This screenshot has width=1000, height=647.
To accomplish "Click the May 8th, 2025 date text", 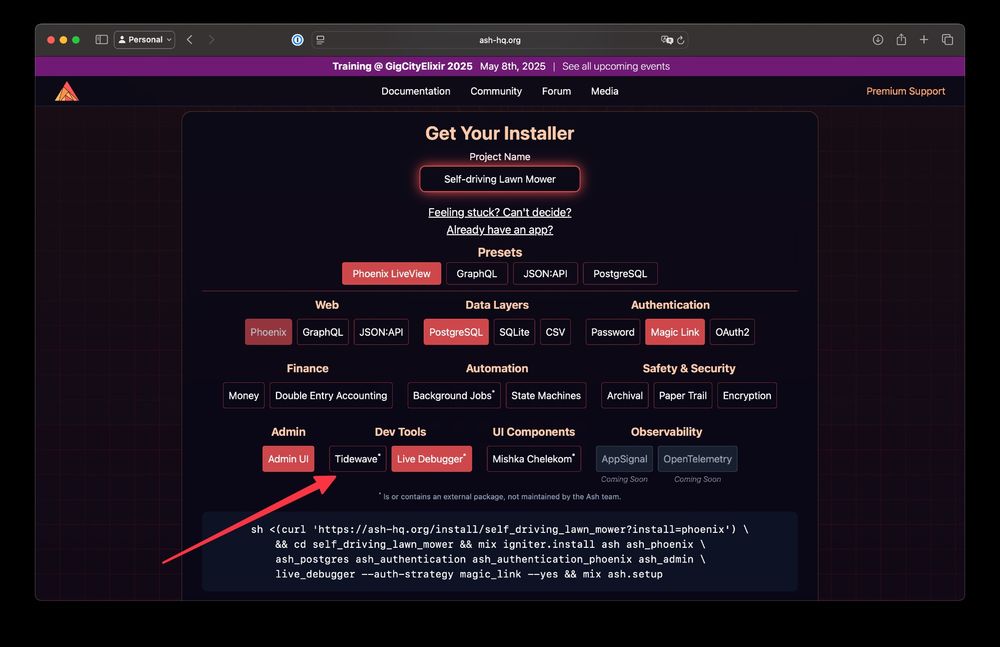I will tap(513, 66).
